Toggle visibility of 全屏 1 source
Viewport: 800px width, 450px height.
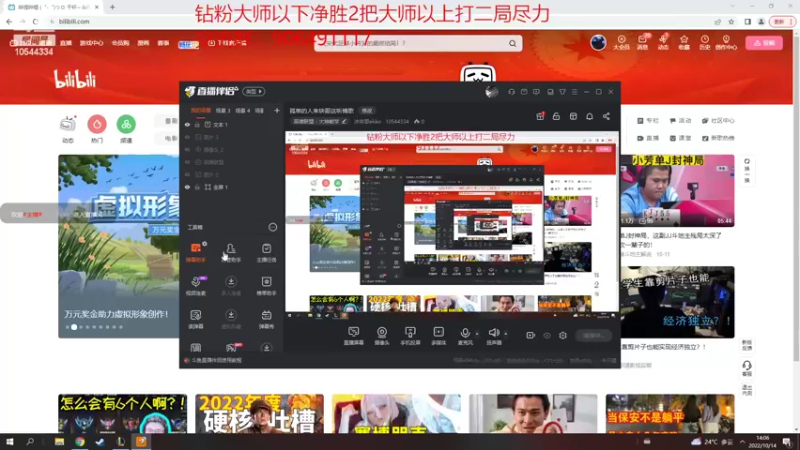pyautogui.click(x=187, y=187)
